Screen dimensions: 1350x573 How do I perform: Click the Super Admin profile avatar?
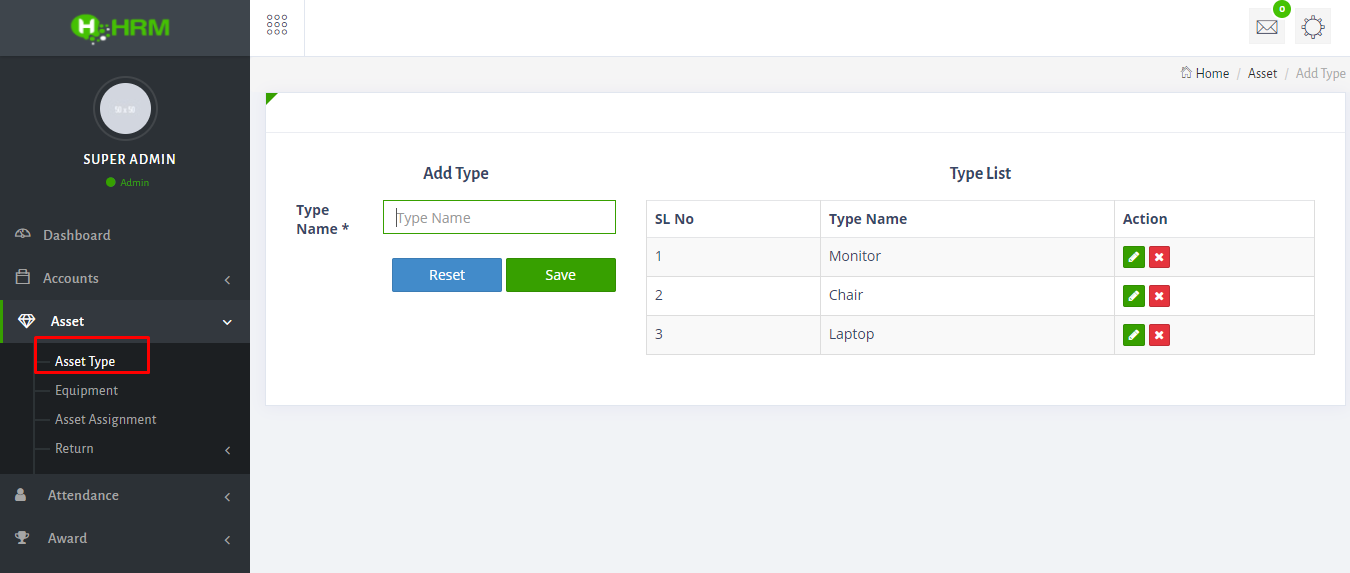126,109
